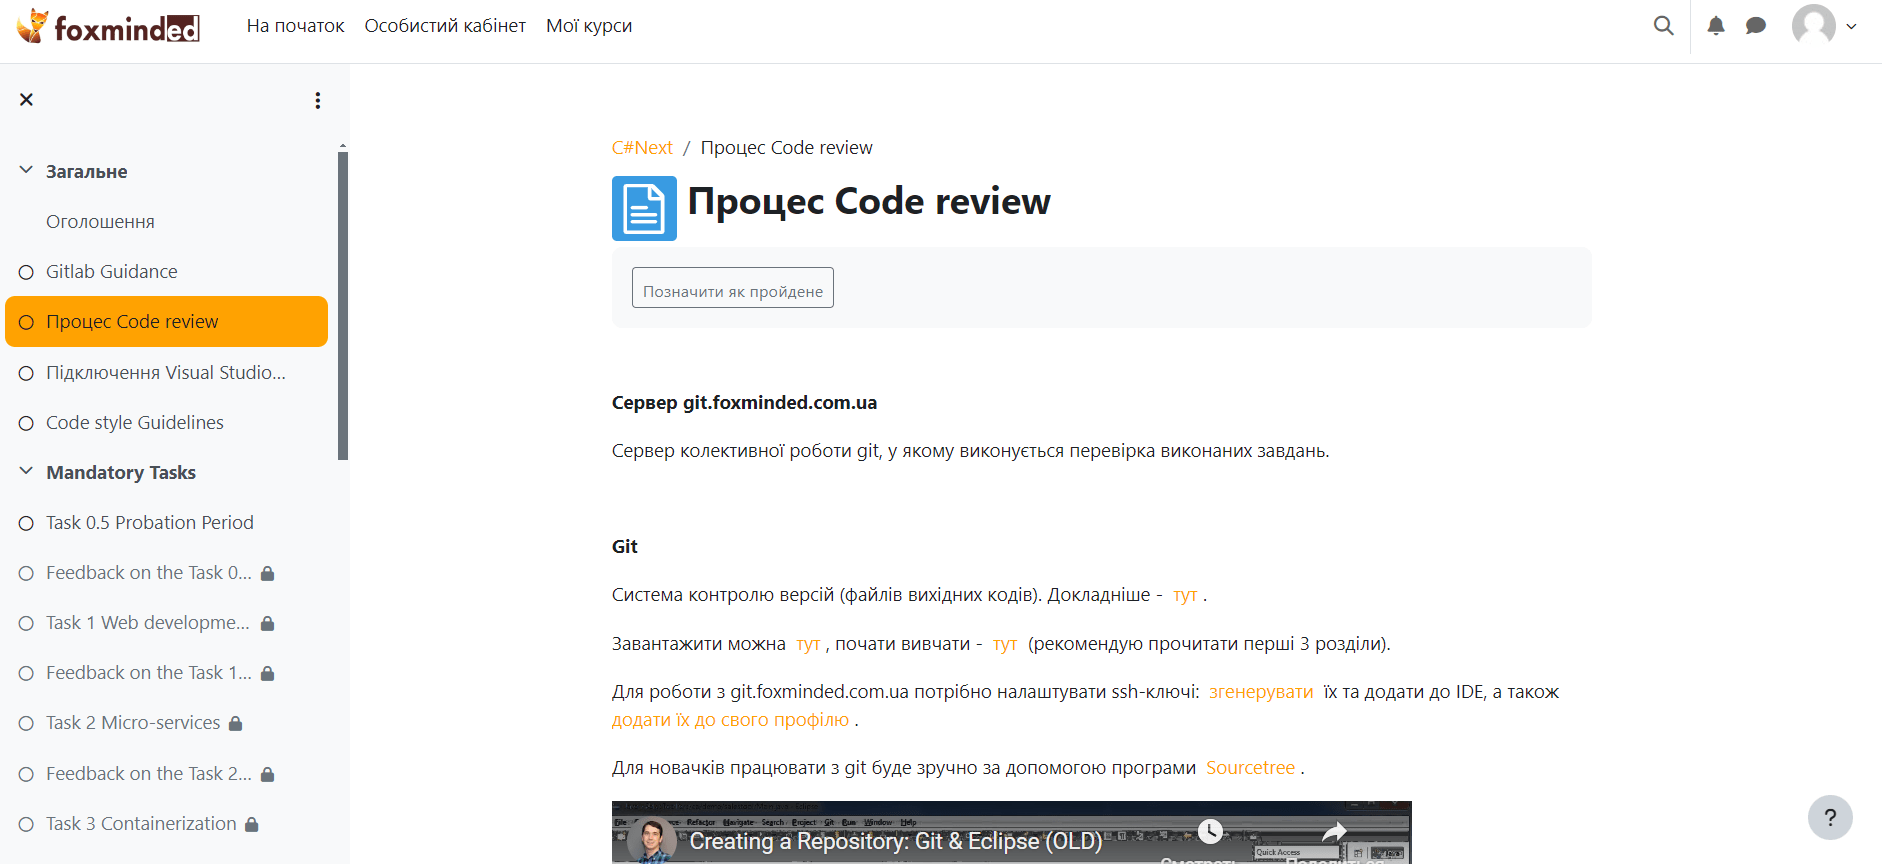Toggle completion circle for Task 0.5 Probation Period
1882x864 pixels.
(x=27, y=523)
